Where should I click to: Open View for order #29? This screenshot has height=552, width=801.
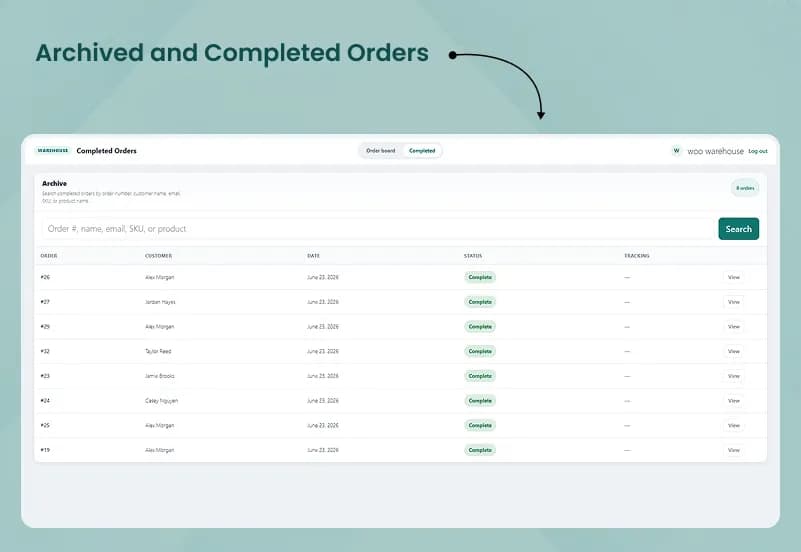point(734,326)
